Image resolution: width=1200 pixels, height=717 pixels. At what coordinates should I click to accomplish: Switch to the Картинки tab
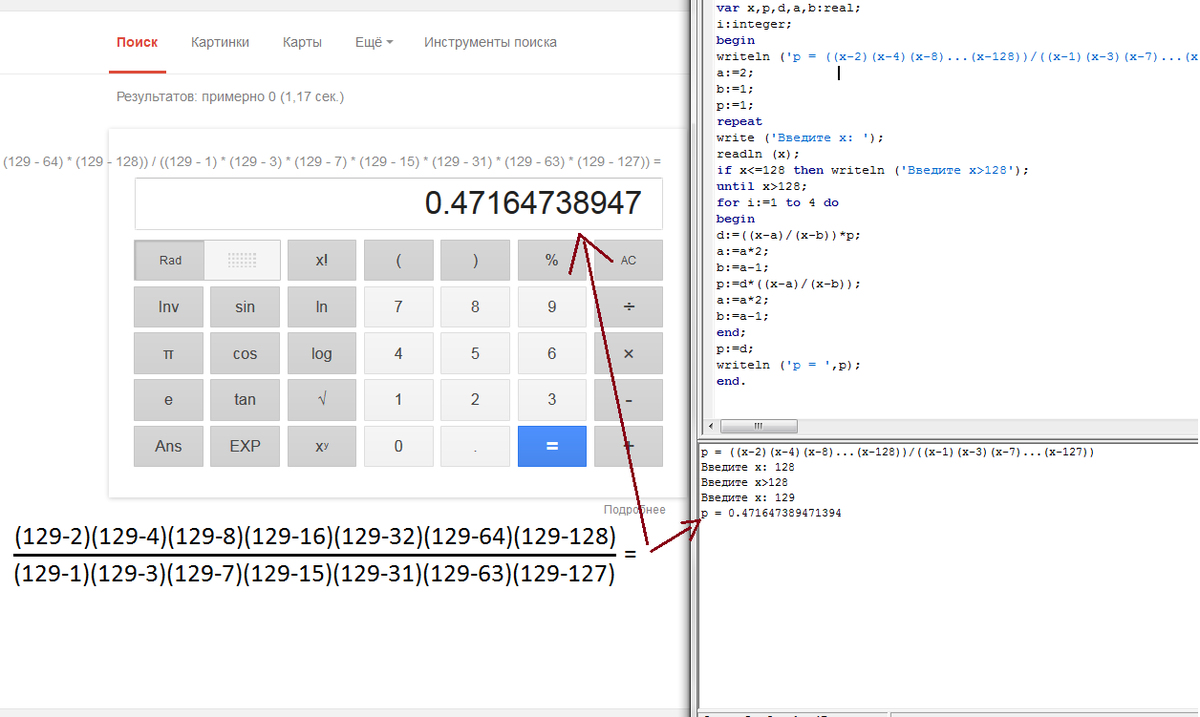pos(220,43)
